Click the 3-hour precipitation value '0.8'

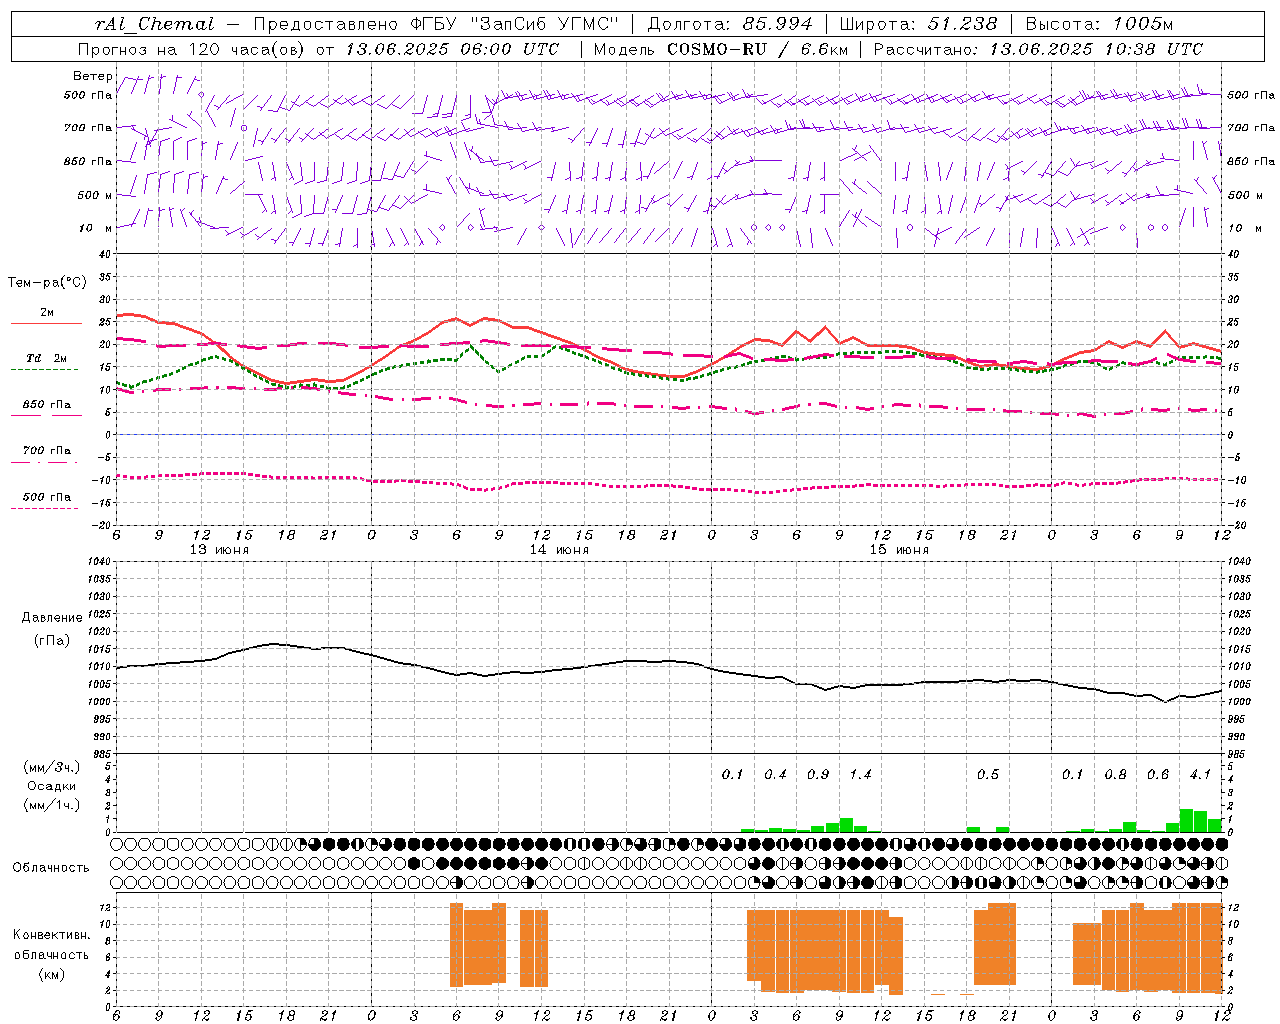pos(1115,775)
